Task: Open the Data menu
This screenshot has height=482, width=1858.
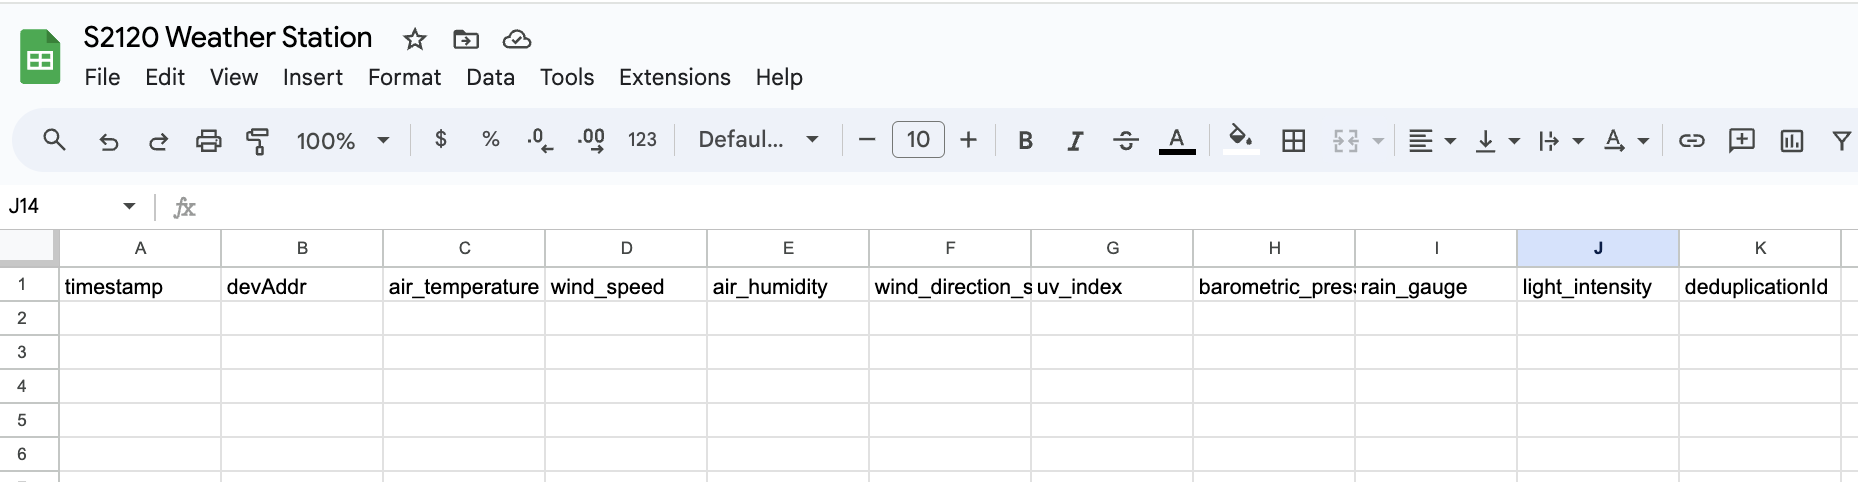Action: point(490,77)
